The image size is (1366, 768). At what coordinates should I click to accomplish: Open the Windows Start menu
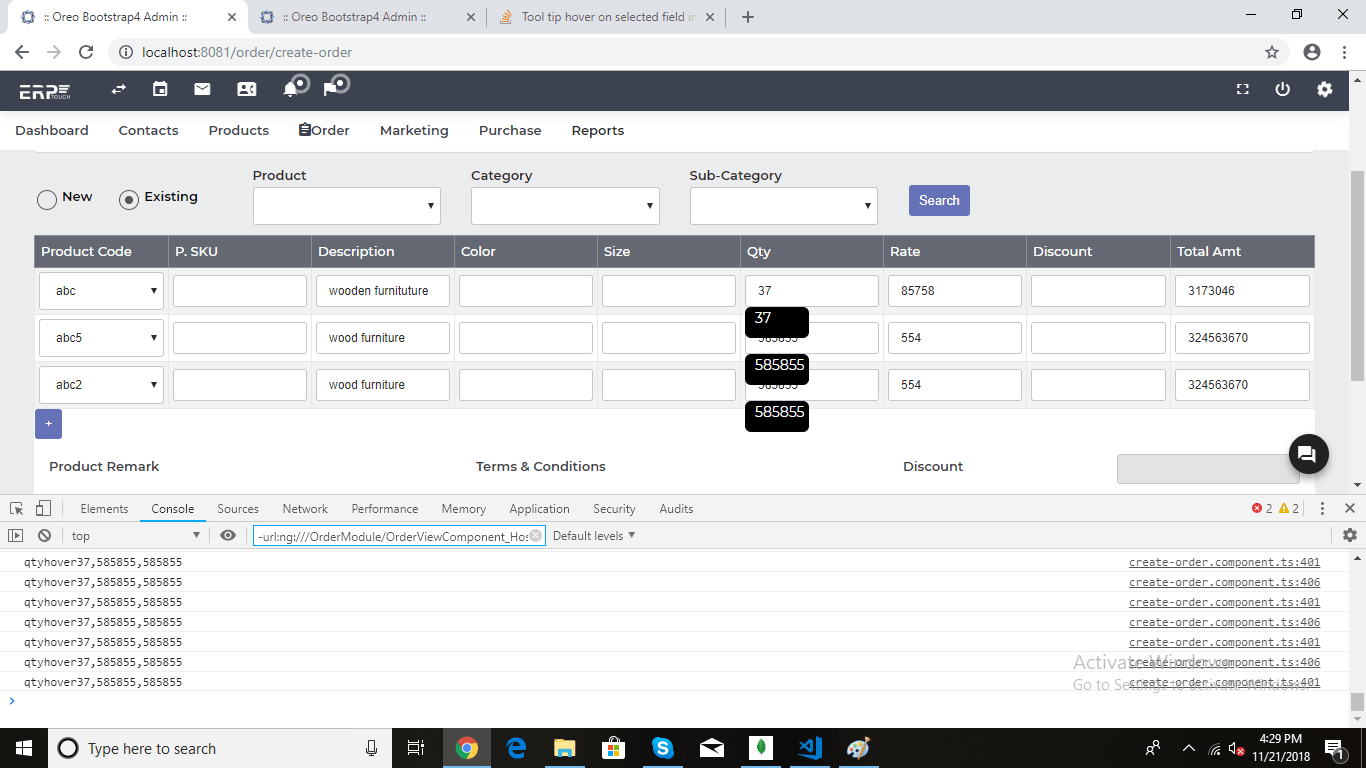point(23,748)
